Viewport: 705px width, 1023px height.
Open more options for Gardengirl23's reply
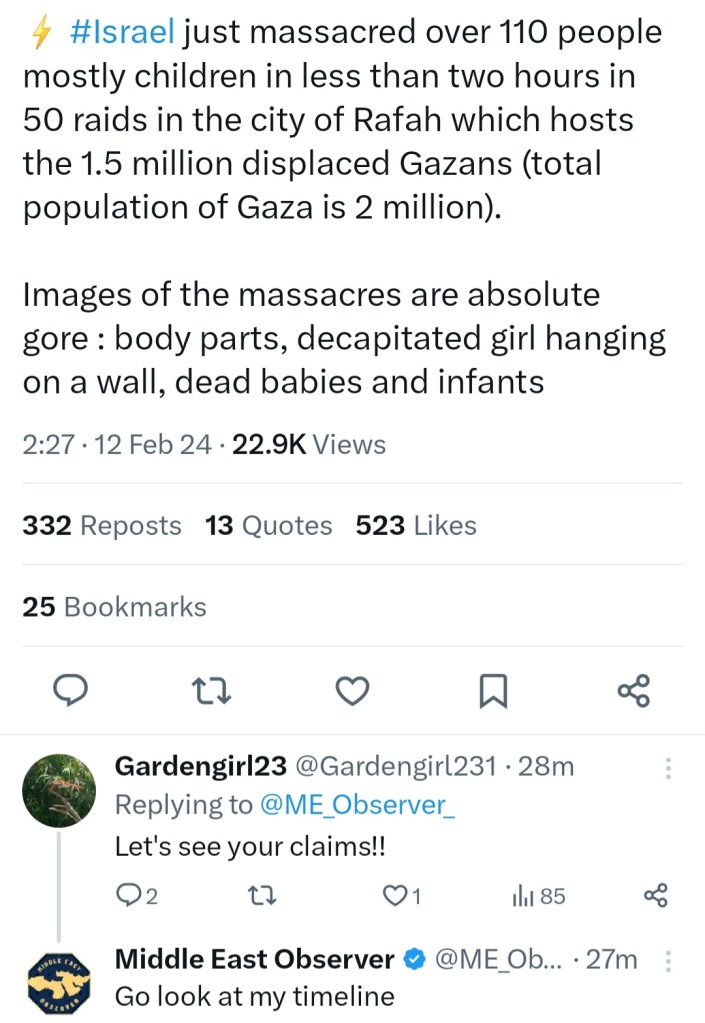coord(668,767)
